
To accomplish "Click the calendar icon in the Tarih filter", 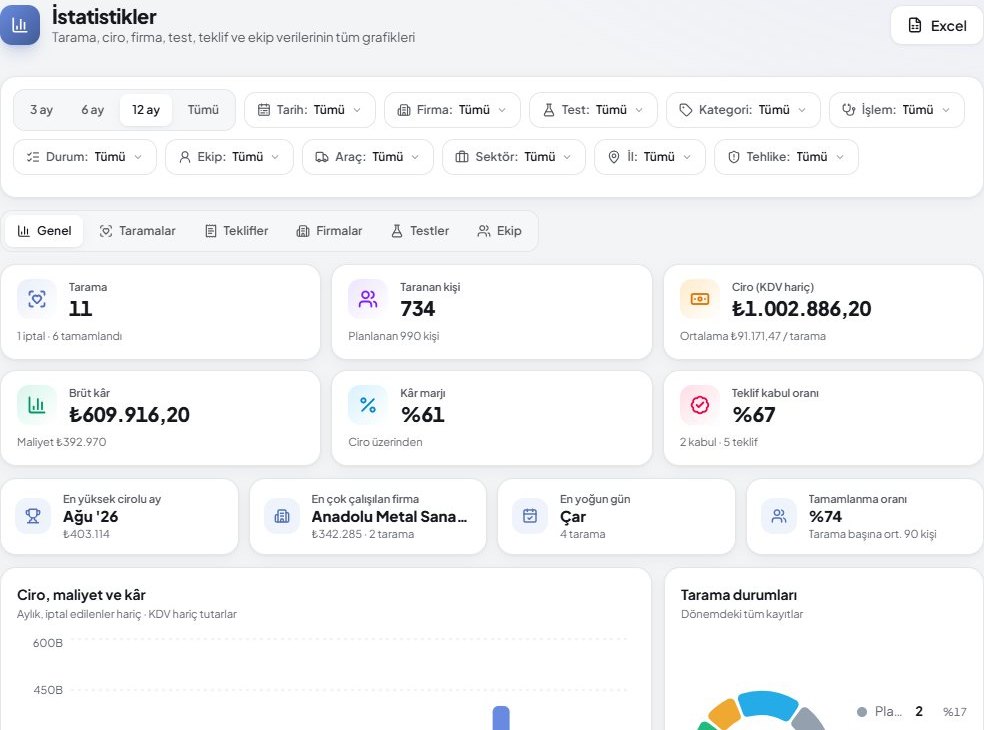I will (x=264, y=110).
